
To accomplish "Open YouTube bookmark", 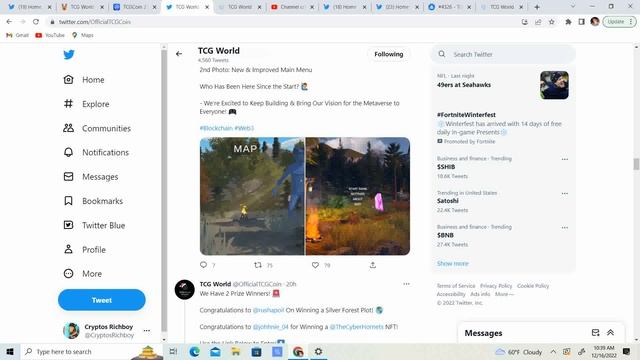I will [x=50, y=35].
